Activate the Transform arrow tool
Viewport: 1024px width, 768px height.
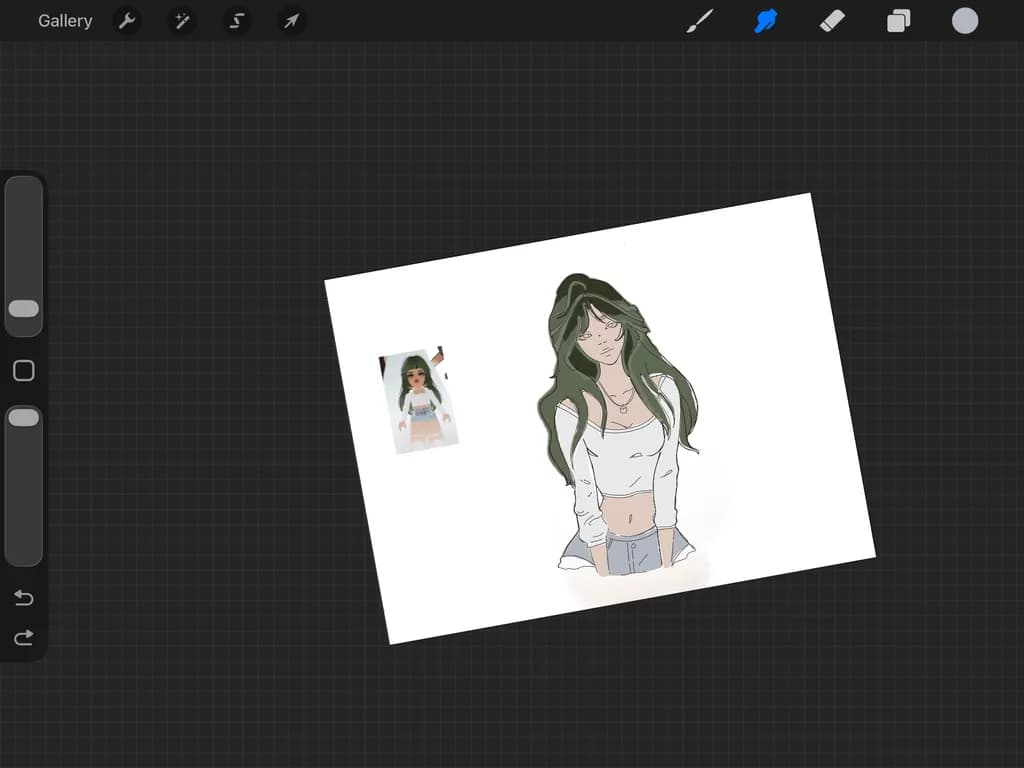[x=291, y=21]
